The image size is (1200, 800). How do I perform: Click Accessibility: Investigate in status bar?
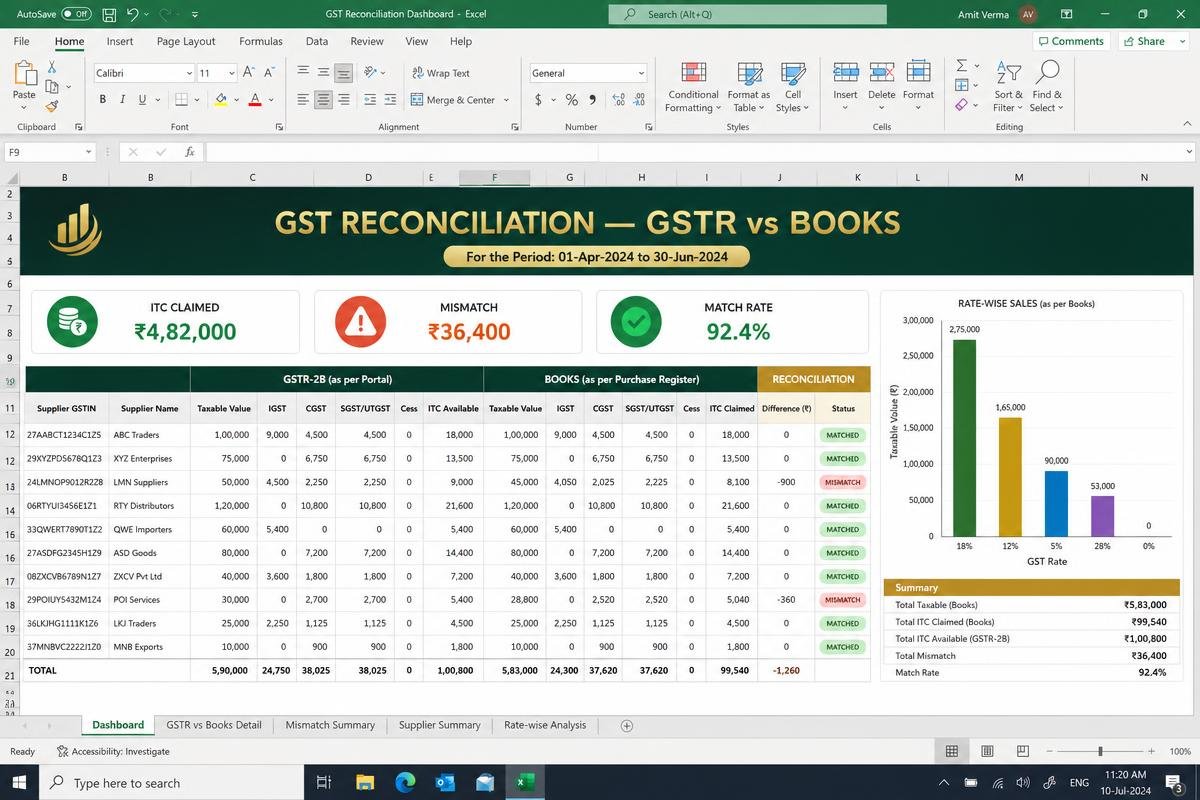click(113, 751)
